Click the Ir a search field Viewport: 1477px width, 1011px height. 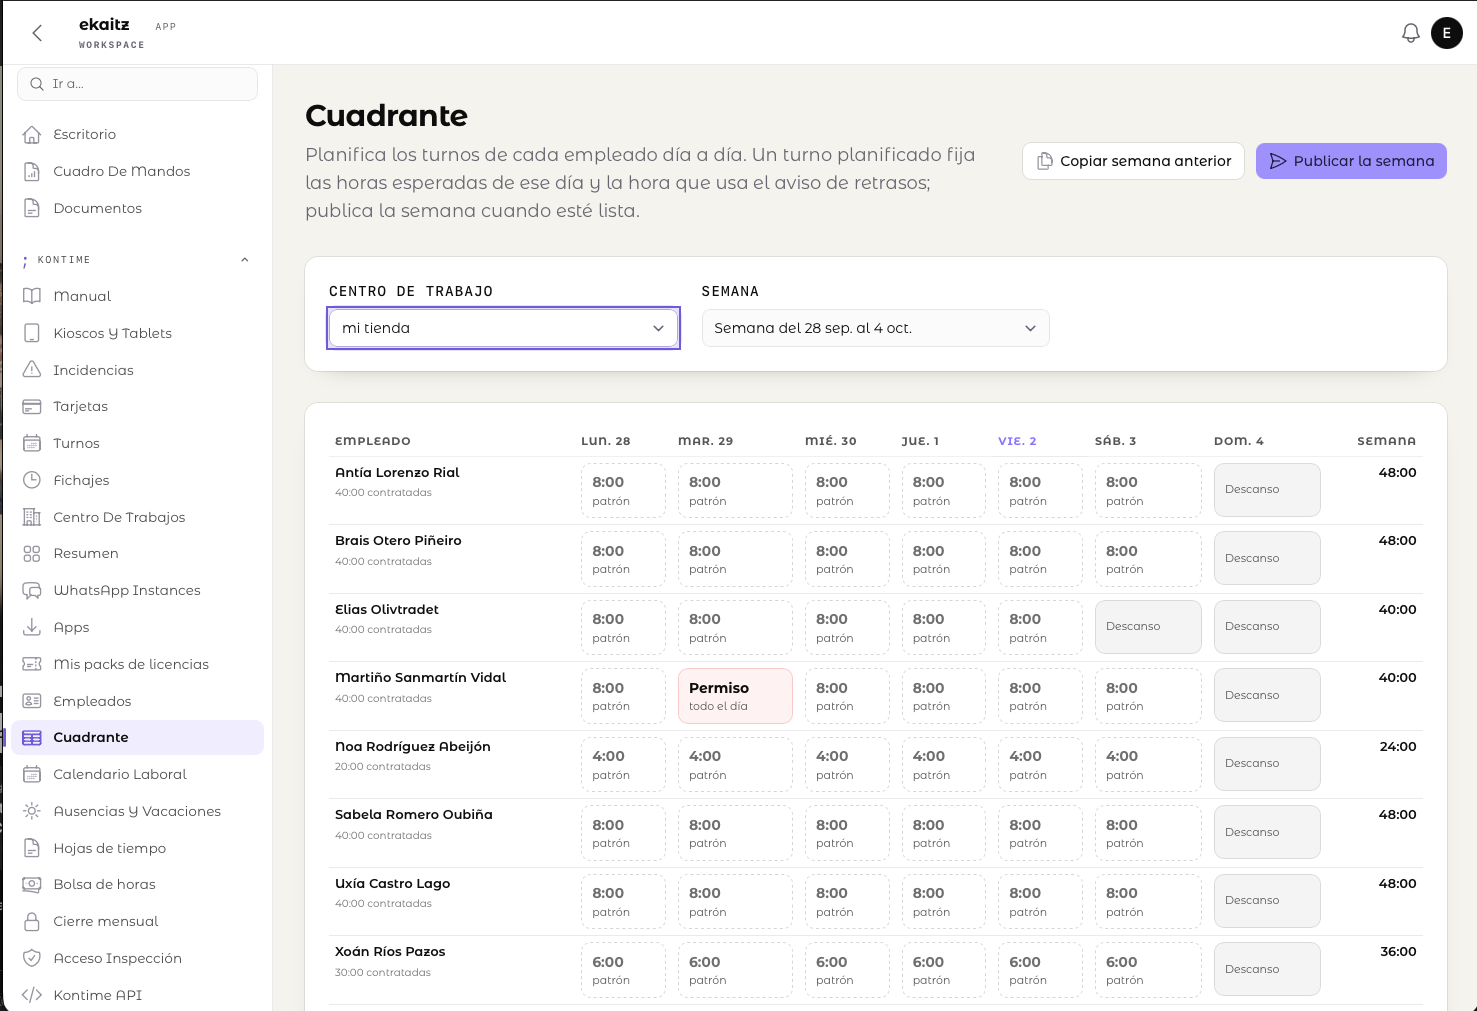(138, 84)
